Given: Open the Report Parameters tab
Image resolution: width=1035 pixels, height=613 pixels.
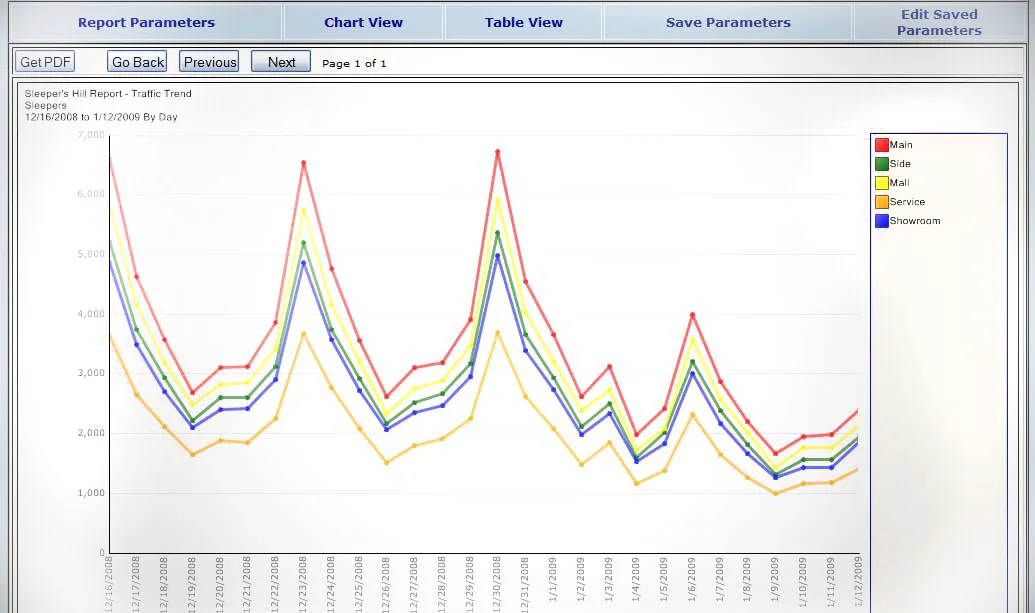Looking at the screenshot, I should (x=146, y=22).
